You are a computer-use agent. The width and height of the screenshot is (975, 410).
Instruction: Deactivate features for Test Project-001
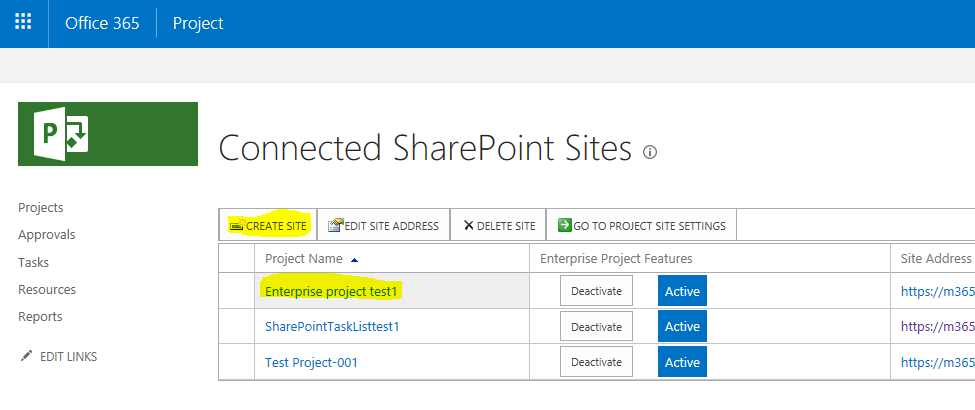pyautogui.click(x=596, y=361)
